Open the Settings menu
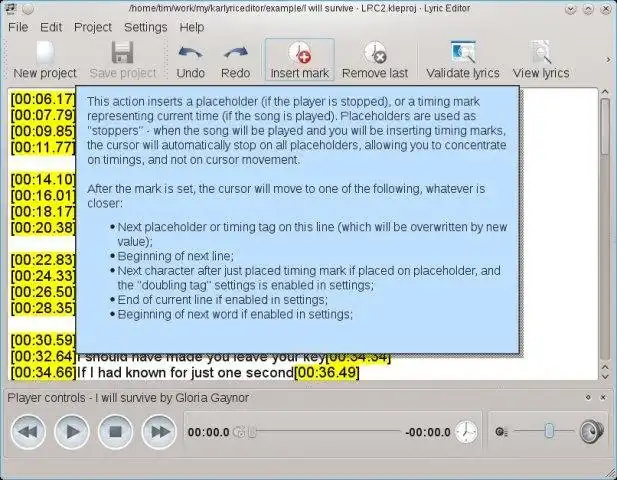This screenshot has width=617, height=480. pos(146,27)
